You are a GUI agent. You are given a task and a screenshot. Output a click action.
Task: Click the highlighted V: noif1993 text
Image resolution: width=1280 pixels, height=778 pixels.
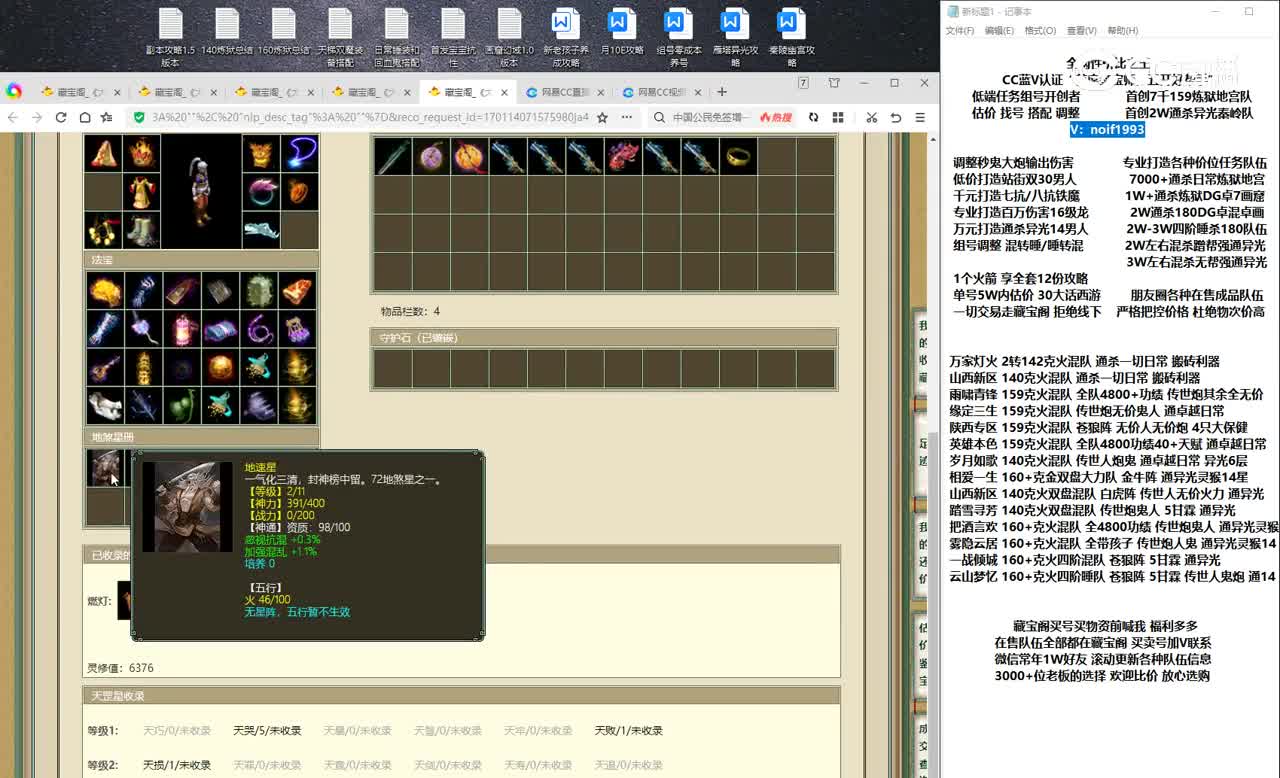click(x=1107, y=129)
